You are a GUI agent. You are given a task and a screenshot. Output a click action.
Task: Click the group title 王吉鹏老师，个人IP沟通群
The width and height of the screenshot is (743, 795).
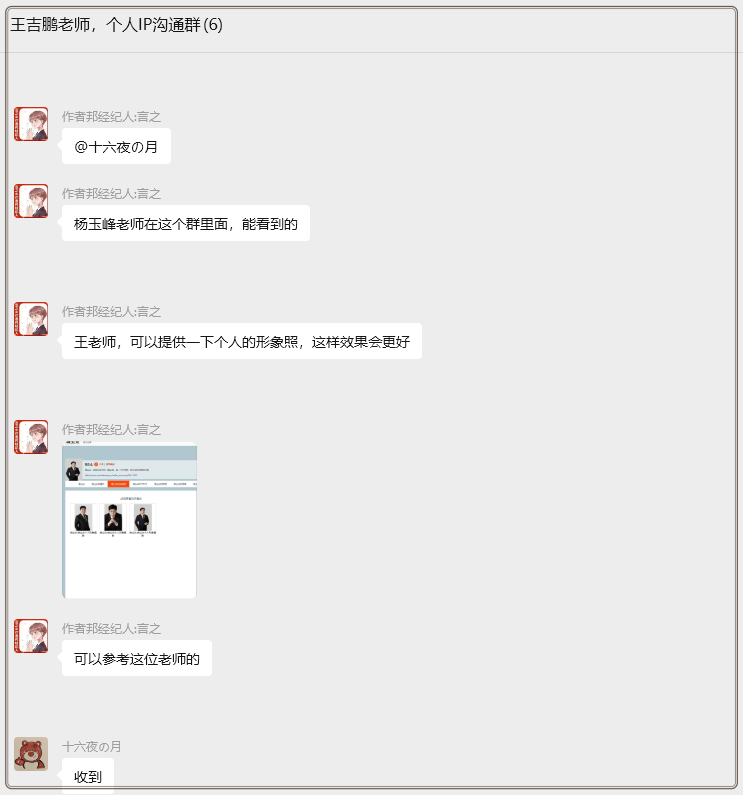coord(105,24)
